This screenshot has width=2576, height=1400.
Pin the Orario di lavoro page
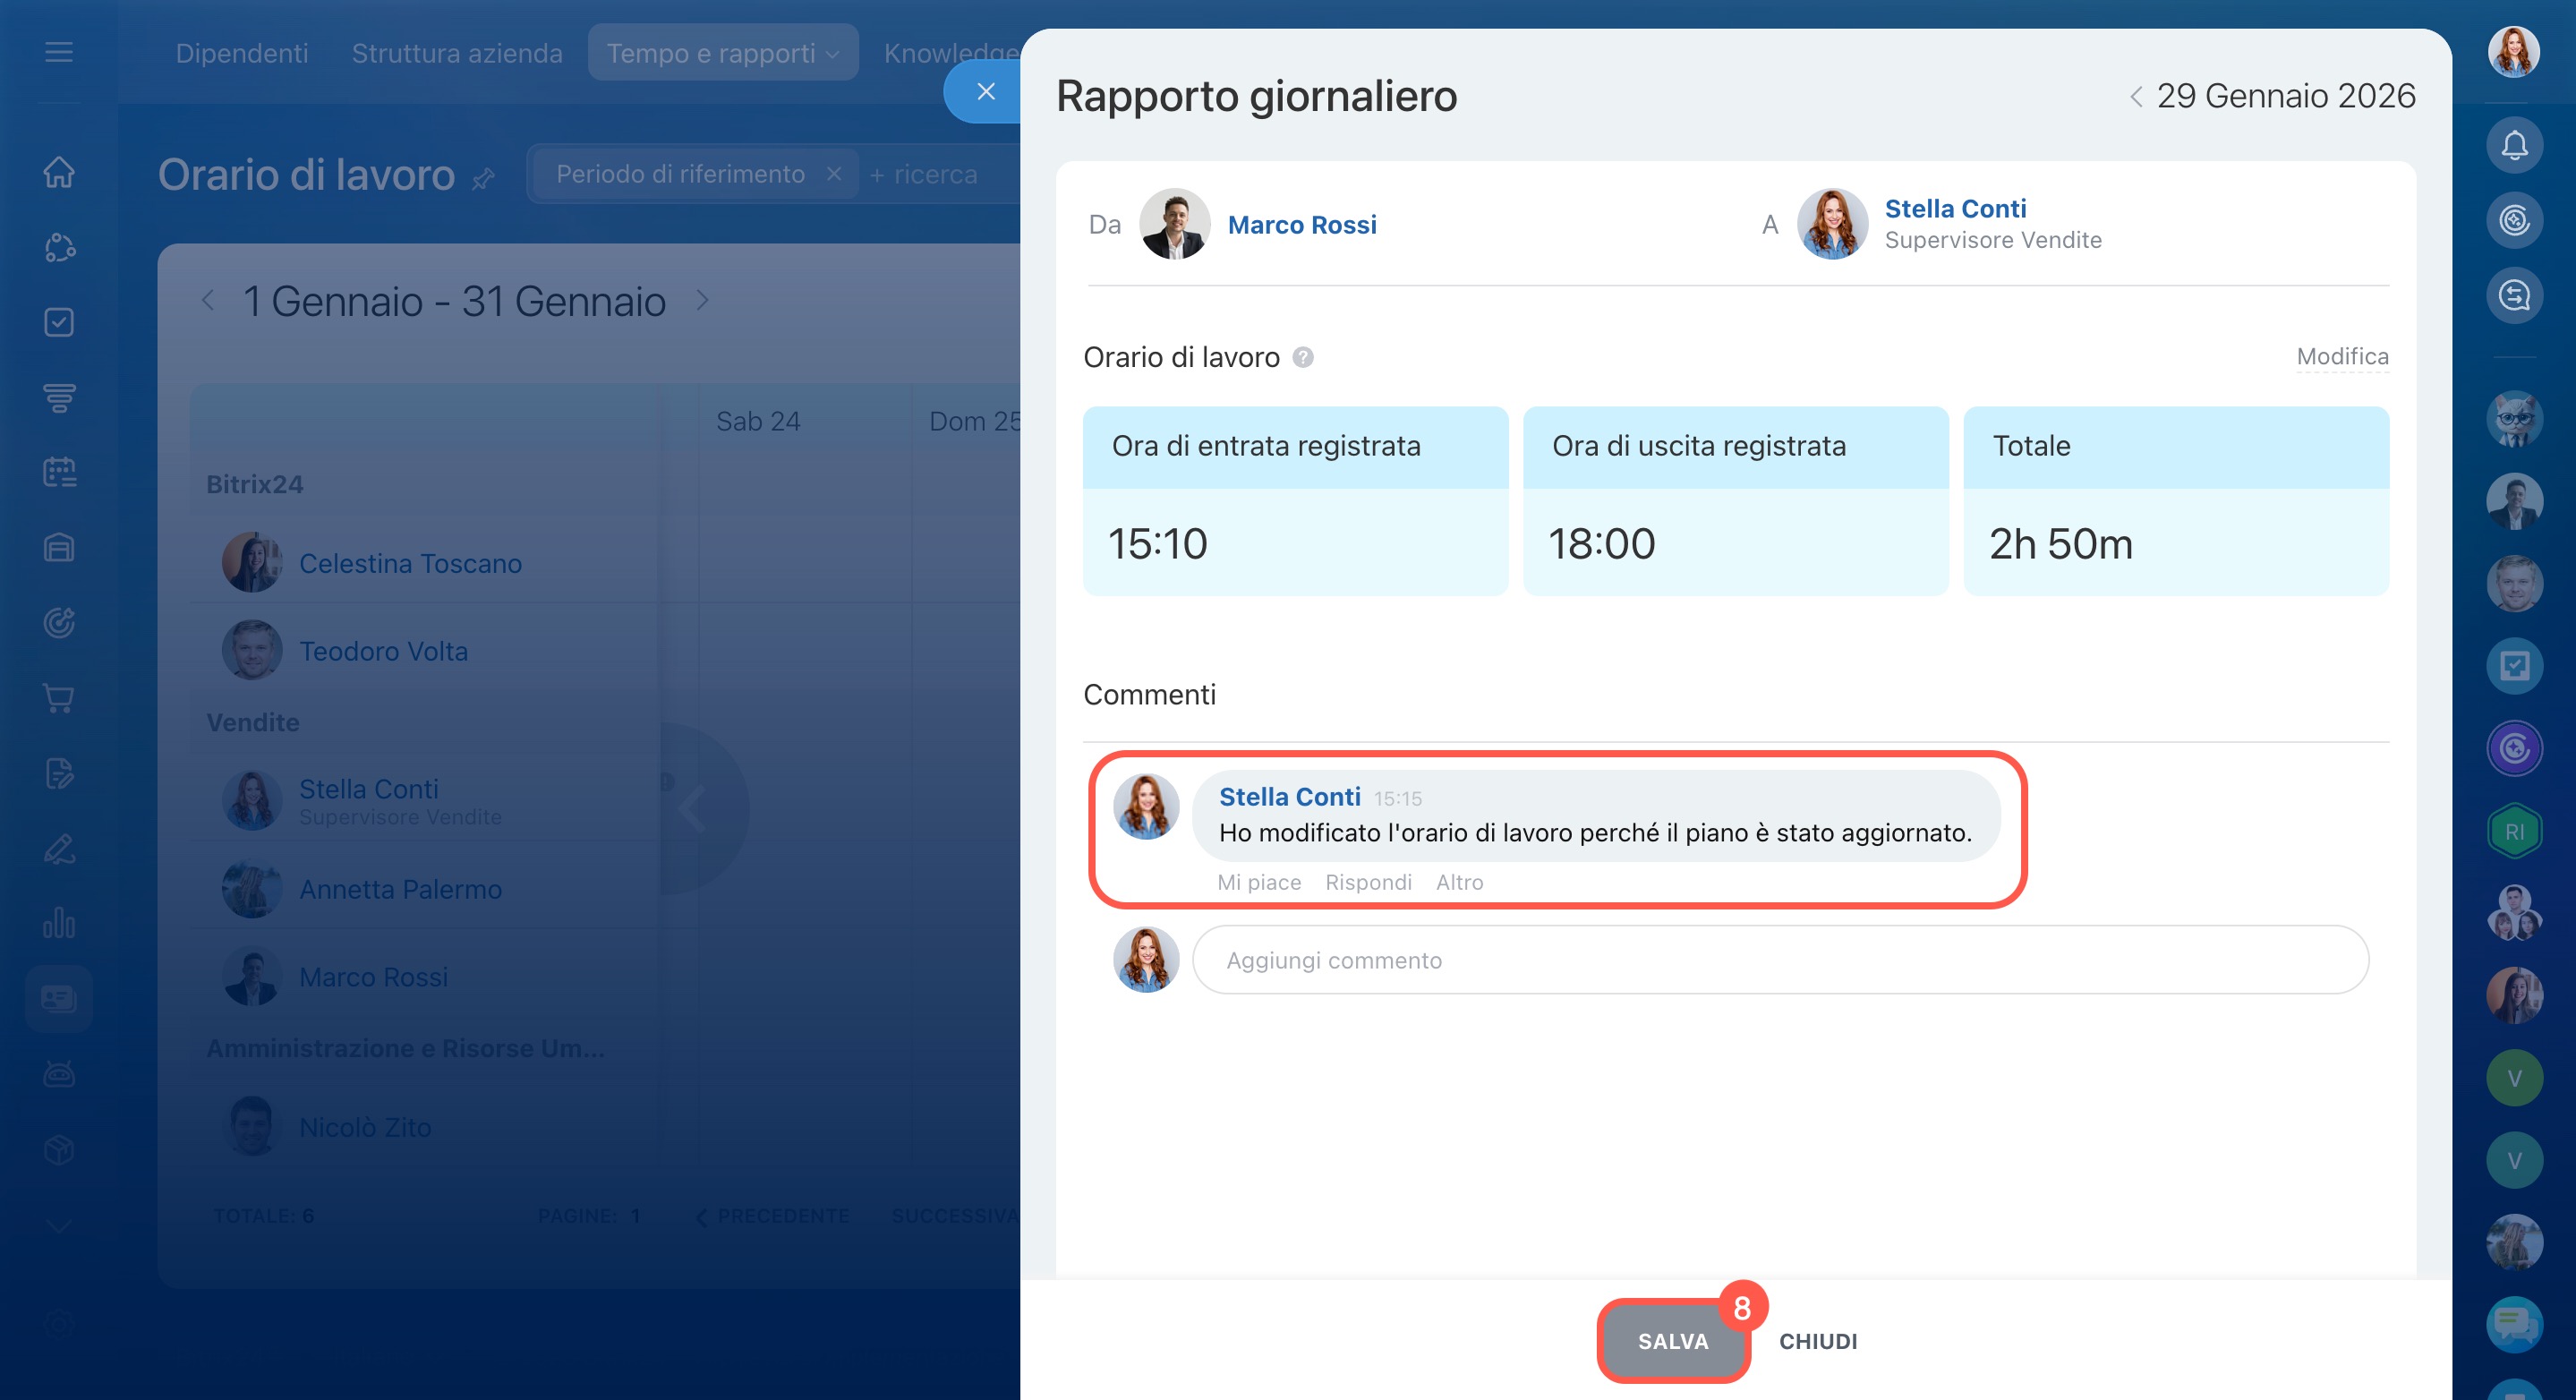click(484, 179)
